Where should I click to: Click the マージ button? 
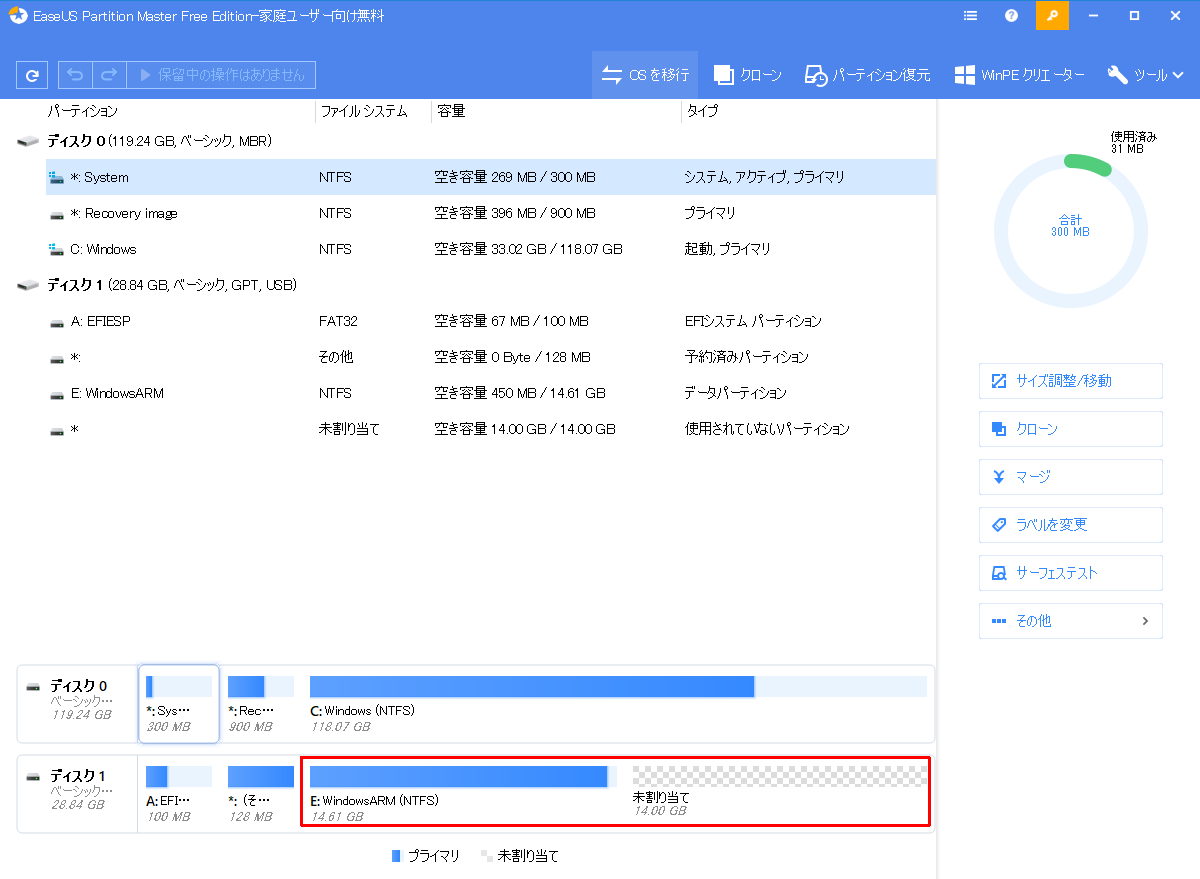click(1070, 477)
